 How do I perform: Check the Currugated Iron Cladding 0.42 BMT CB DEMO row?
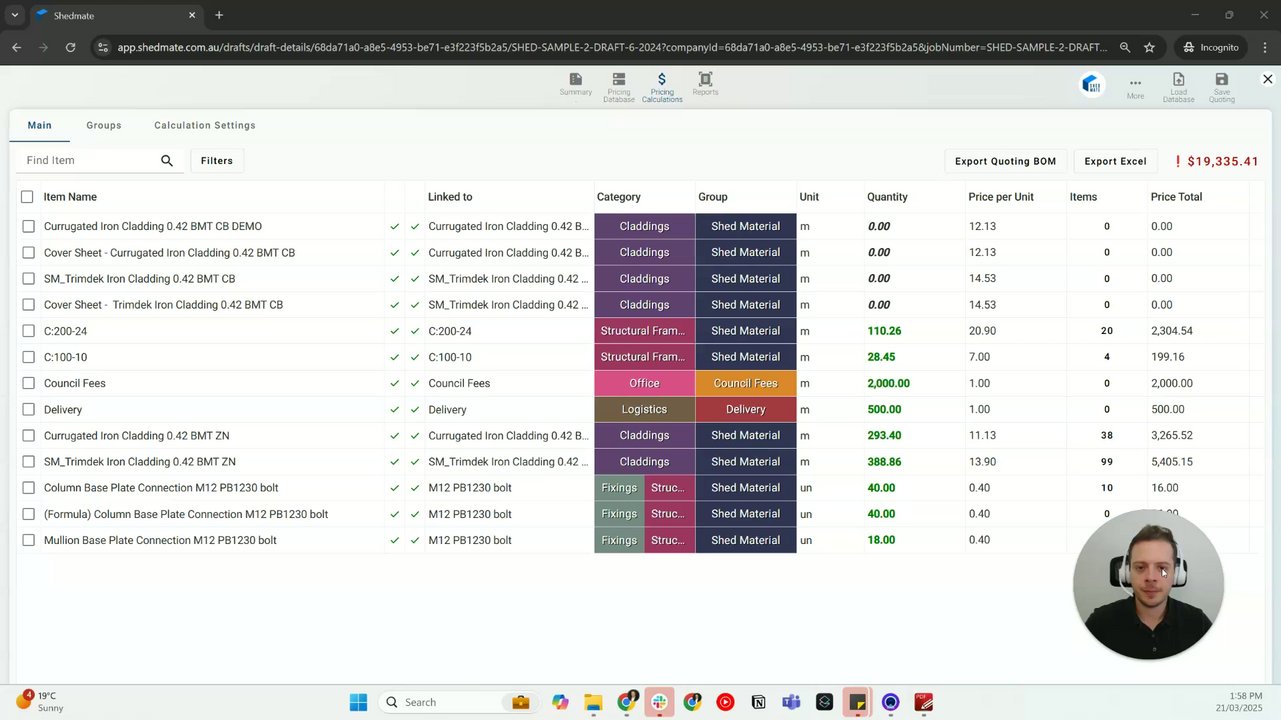[x=28, y=227]
